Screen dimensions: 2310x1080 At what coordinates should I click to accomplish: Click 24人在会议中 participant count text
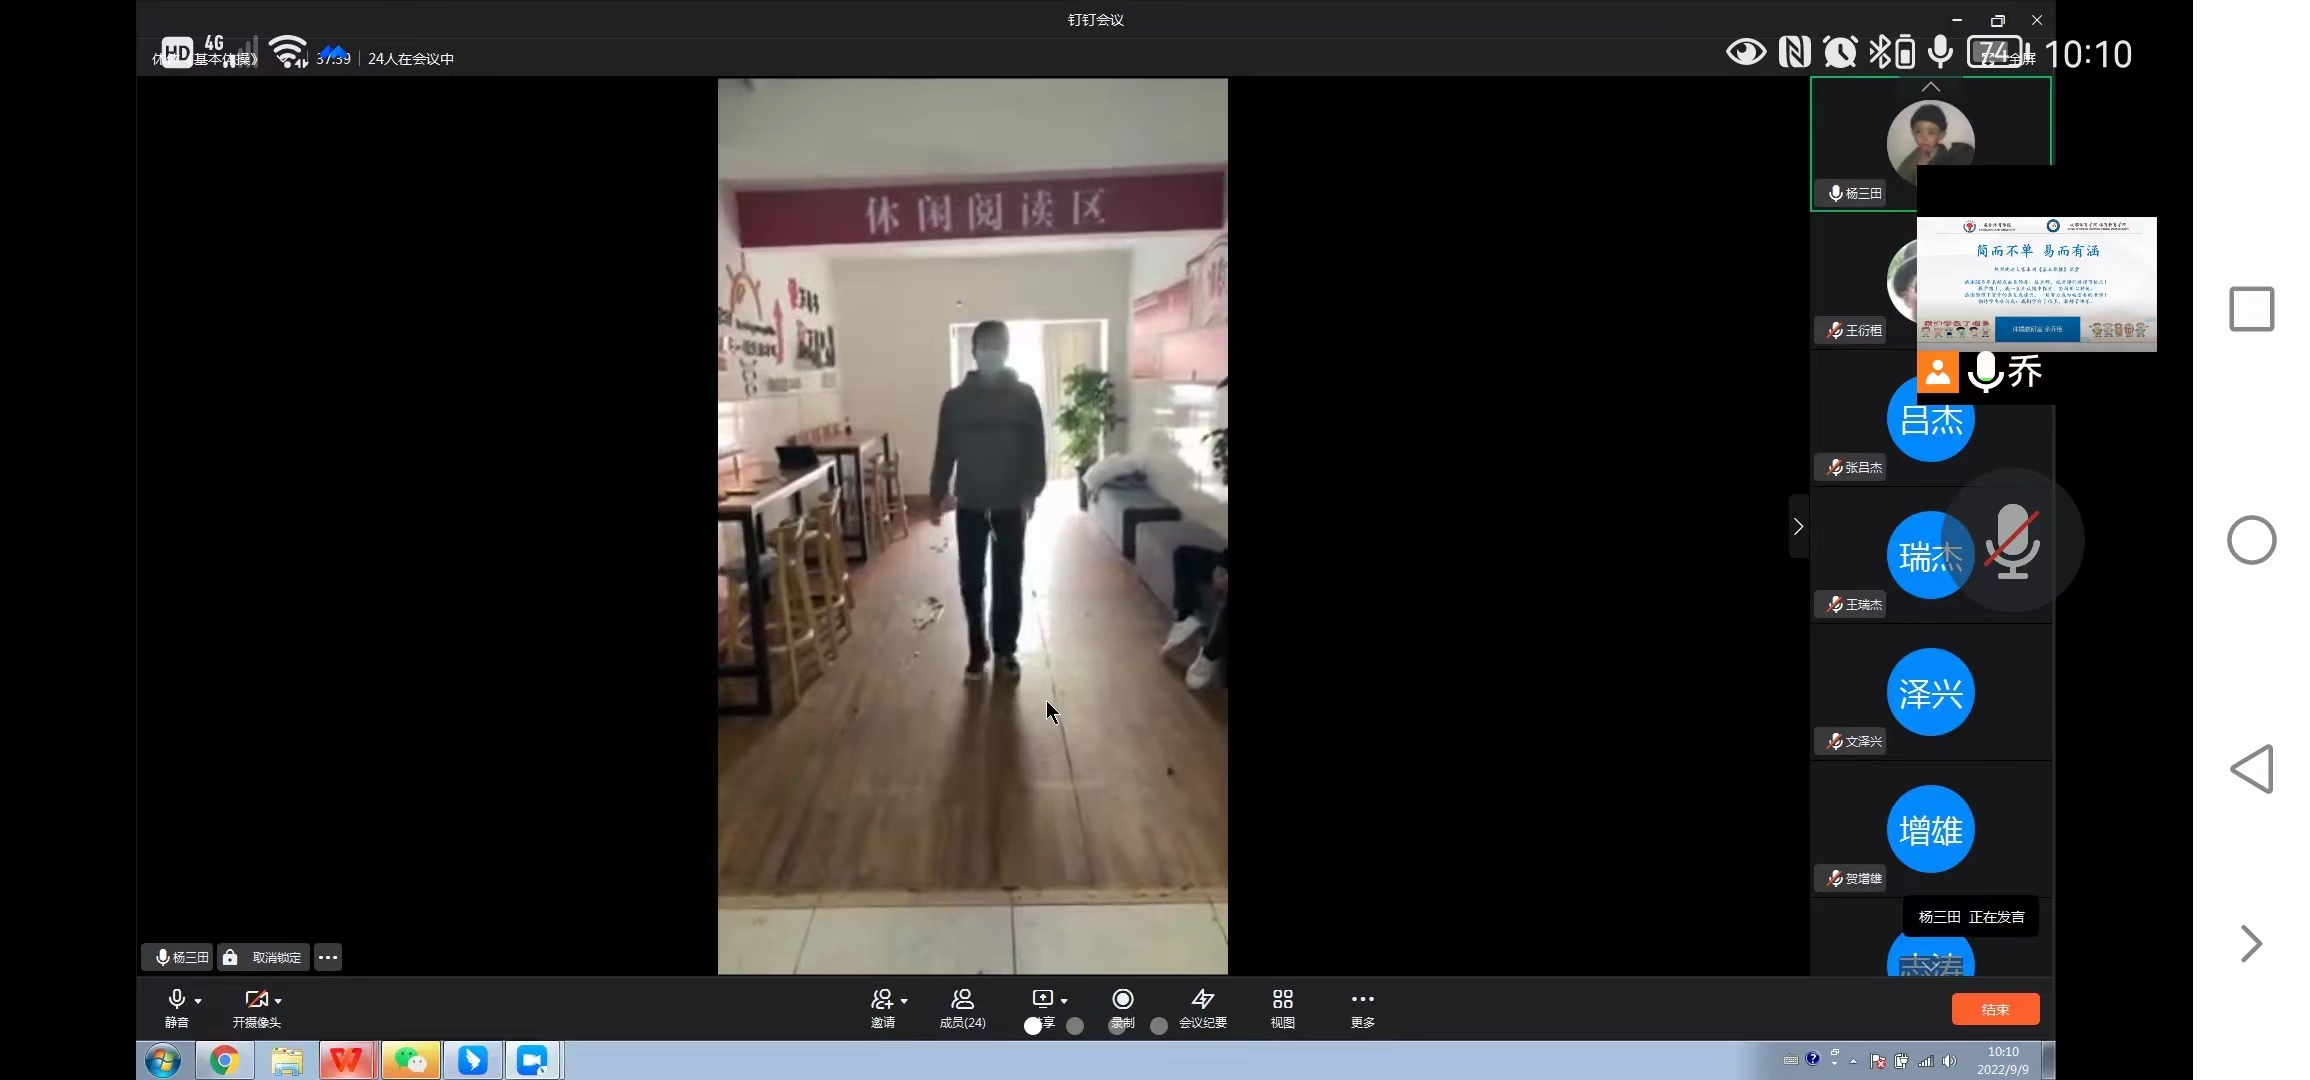pyautogui.click(x=411, y=59)
